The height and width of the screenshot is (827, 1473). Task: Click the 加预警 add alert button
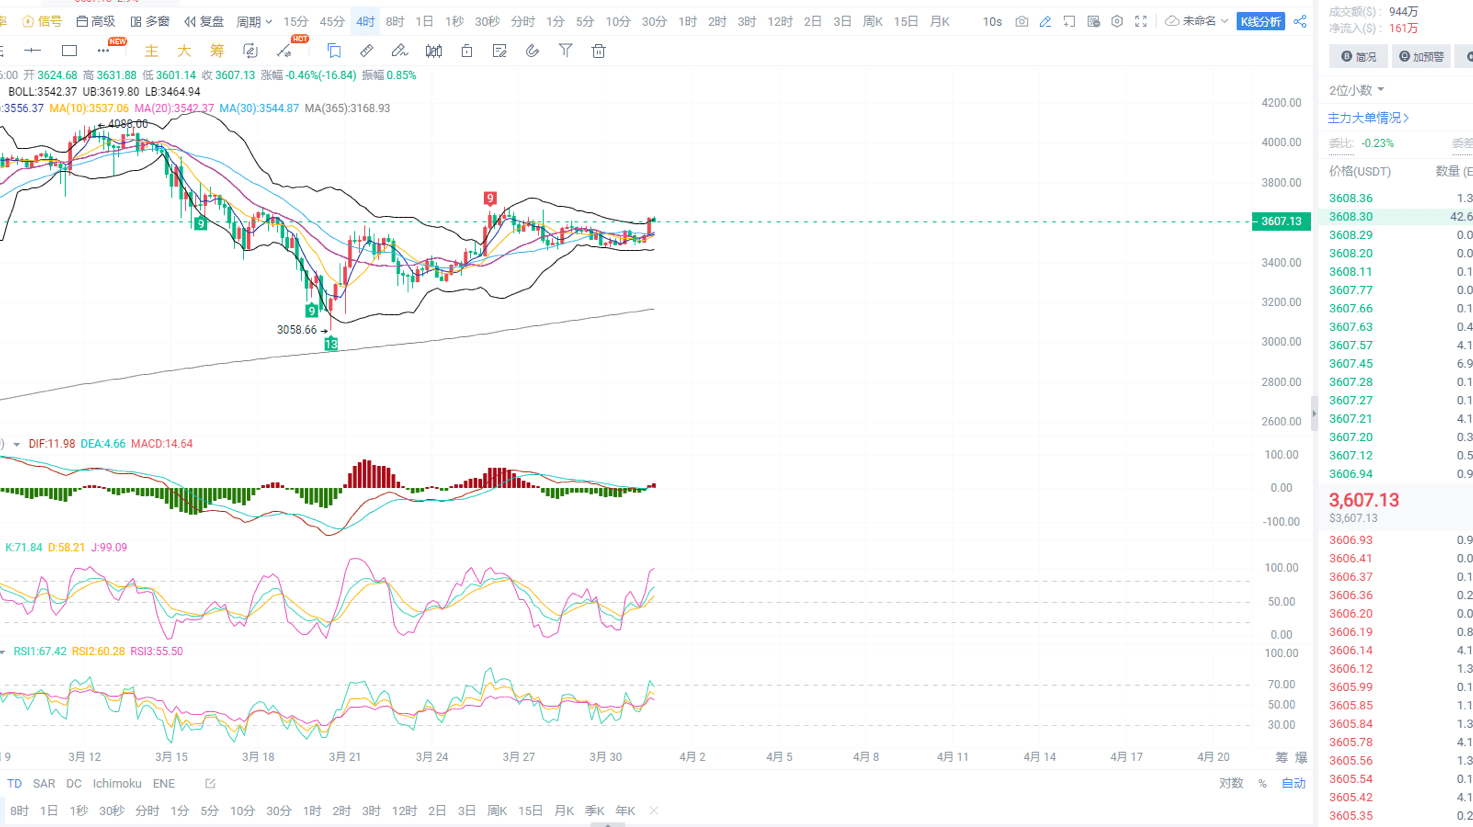(1421, 57)
